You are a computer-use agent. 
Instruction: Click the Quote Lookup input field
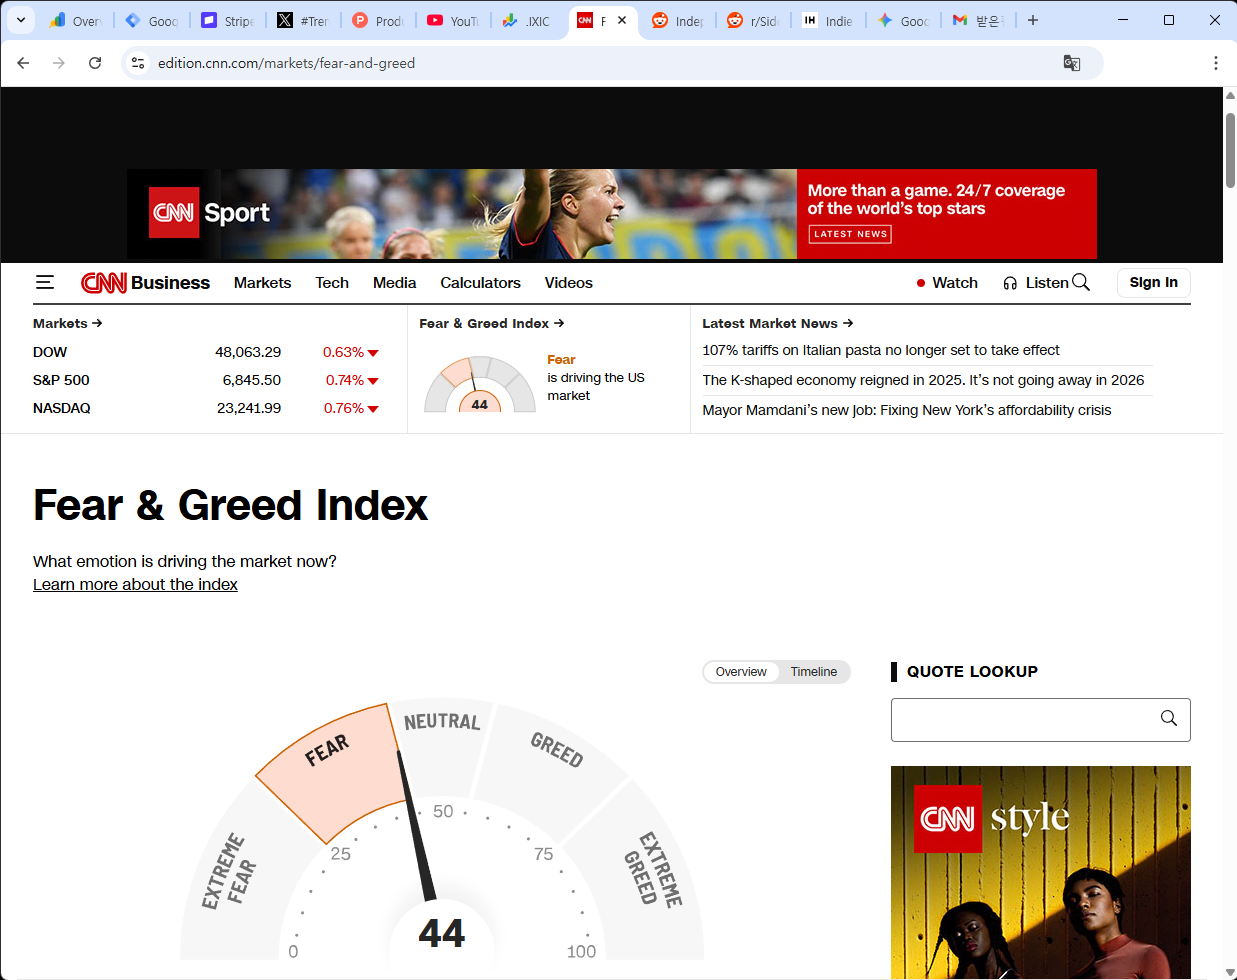[1020, 720]
